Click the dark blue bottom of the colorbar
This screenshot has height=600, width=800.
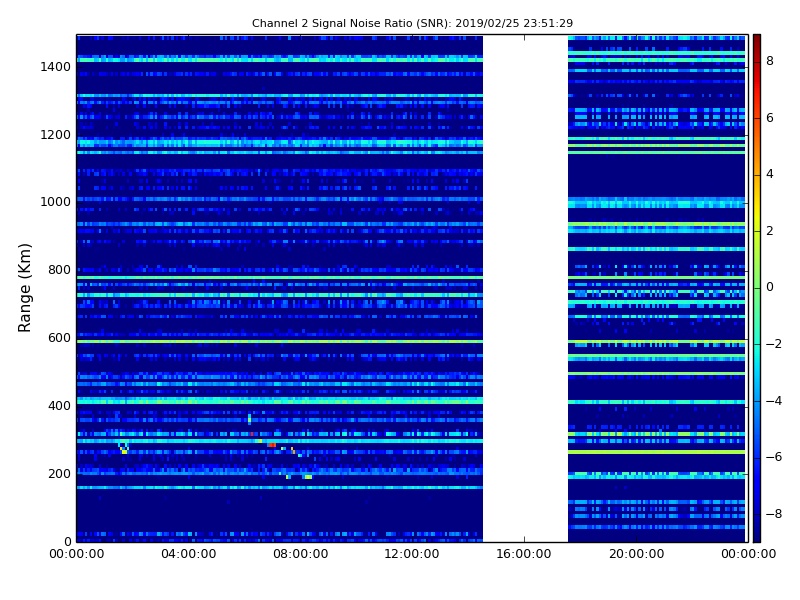[x=757, y=526]
